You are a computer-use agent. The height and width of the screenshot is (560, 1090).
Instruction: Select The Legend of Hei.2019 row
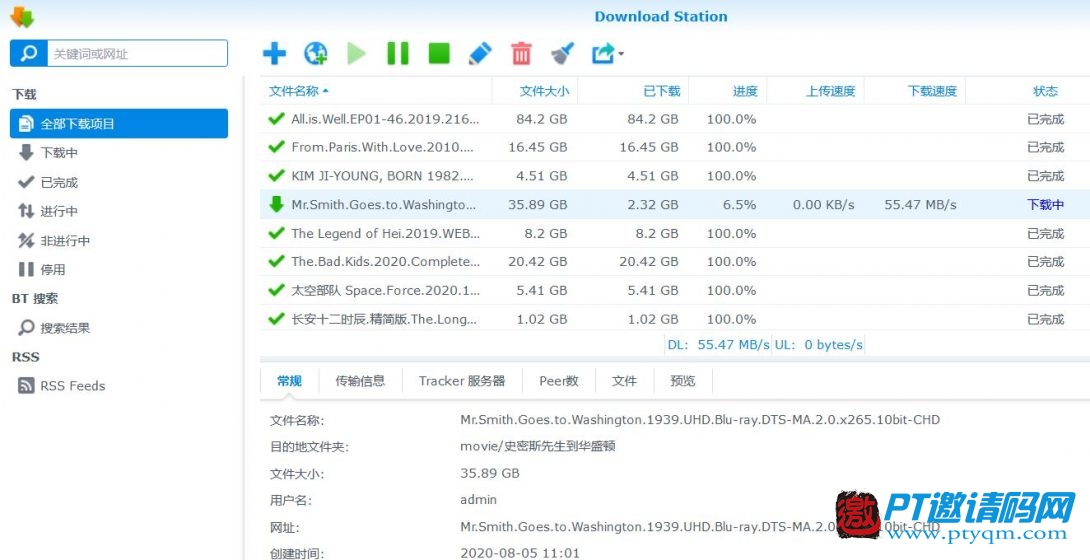(x=675, y=233)
